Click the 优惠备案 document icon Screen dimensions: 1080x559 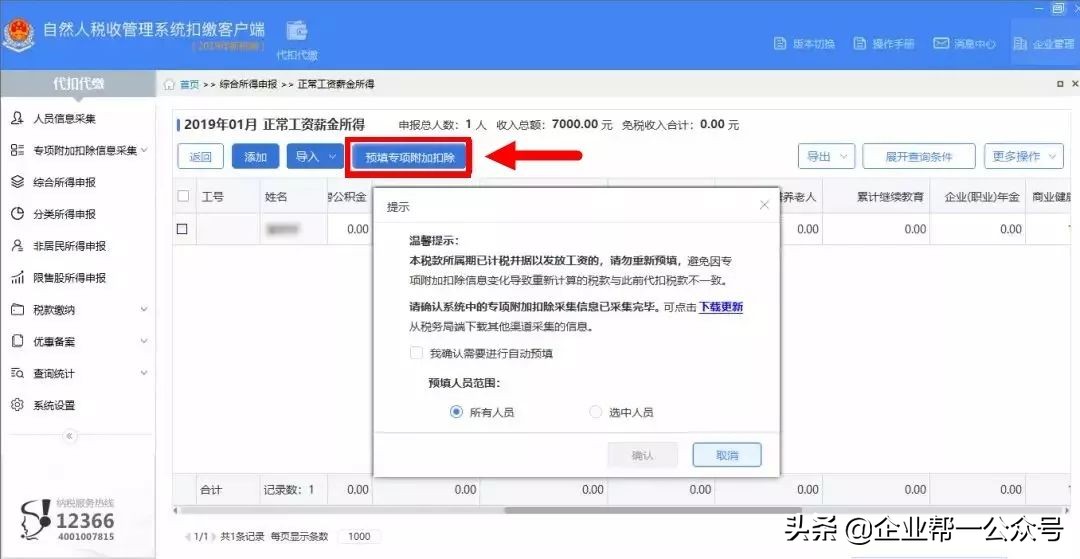point(17,341)
